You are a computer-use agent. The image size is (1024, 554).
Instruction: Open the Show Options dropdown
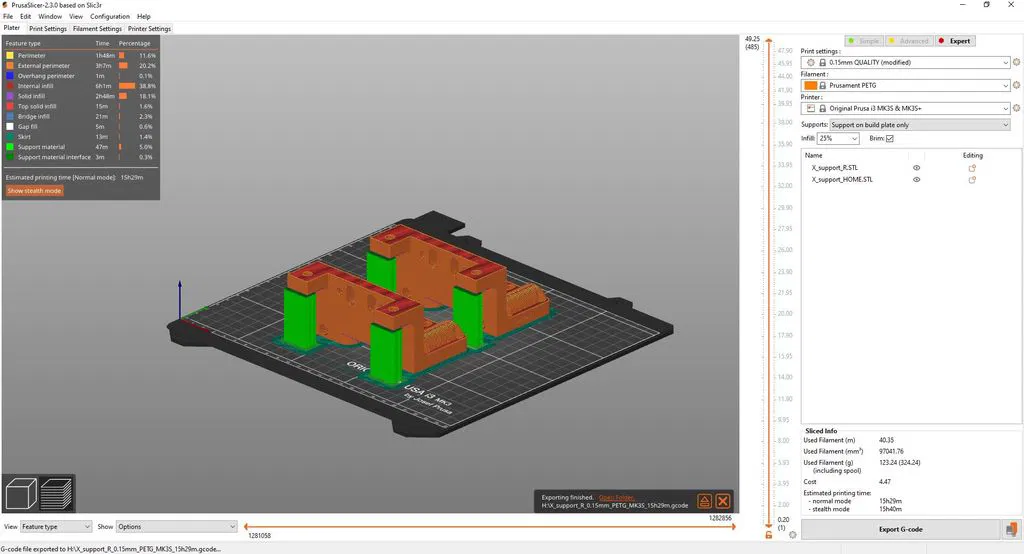[x=176, y=527]
